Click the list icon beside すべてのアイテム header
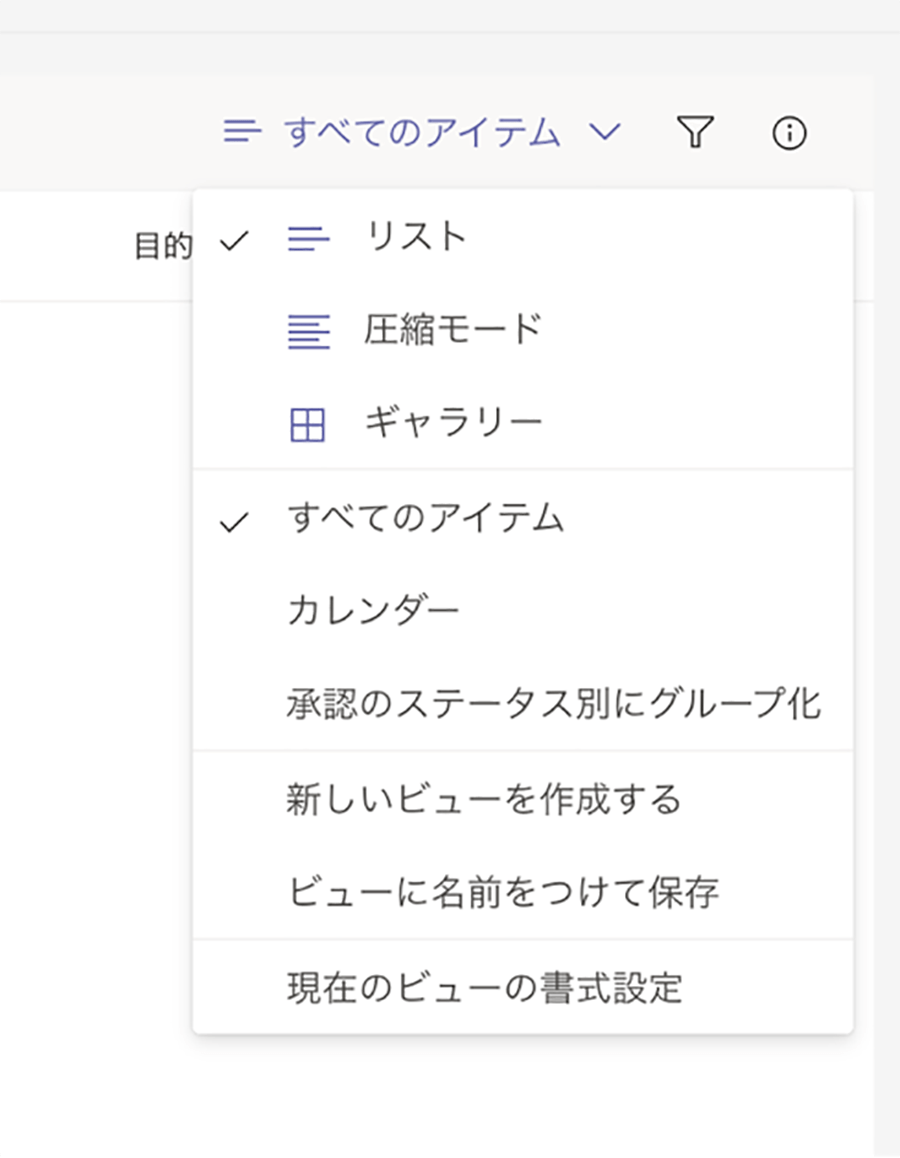This screenshot has height=1158, width=900. [242, 132]
